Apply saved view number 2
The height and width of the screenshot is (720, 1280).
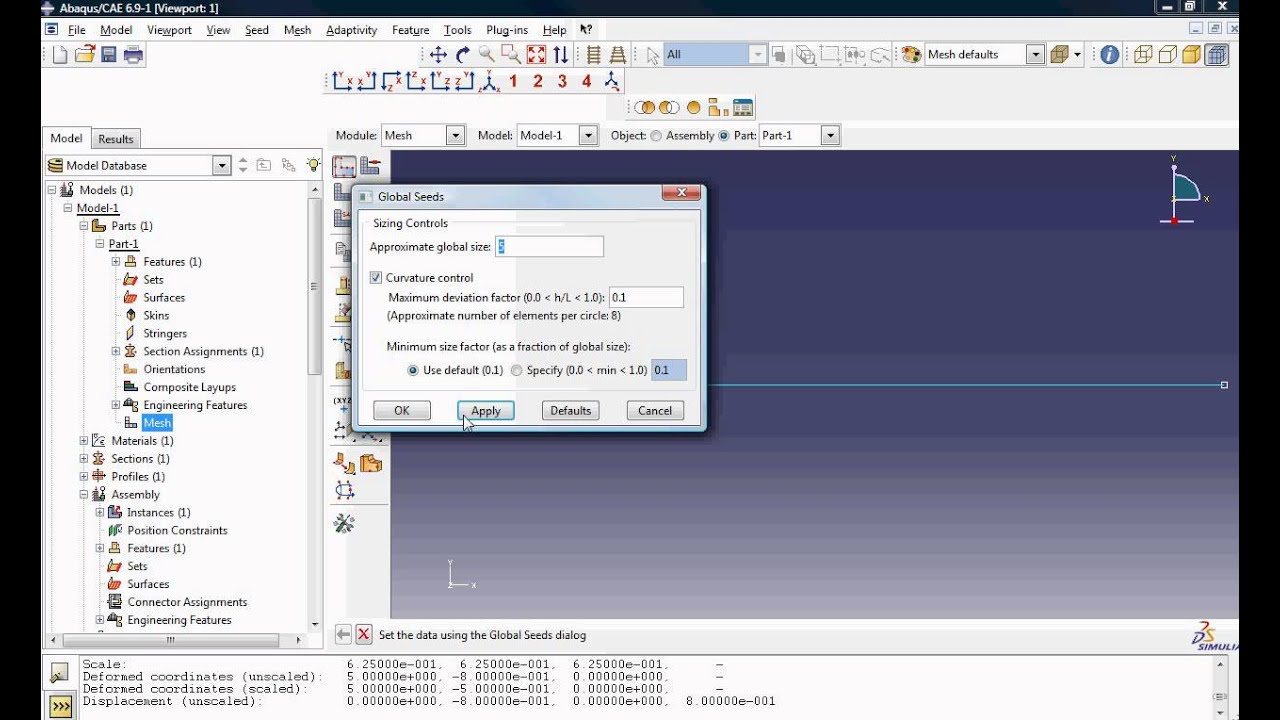point(538,82)
